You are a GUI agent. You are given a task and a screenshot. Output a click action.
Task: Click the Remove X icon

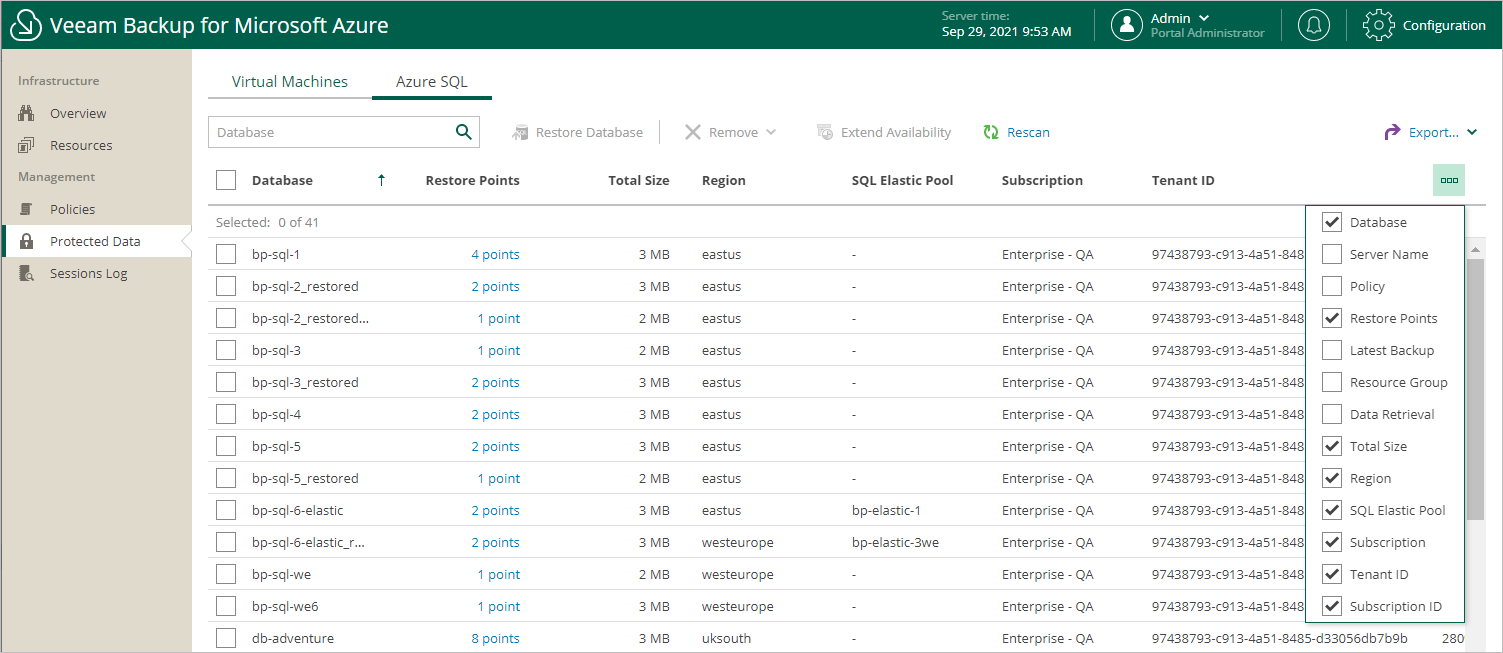pos(692,132)
